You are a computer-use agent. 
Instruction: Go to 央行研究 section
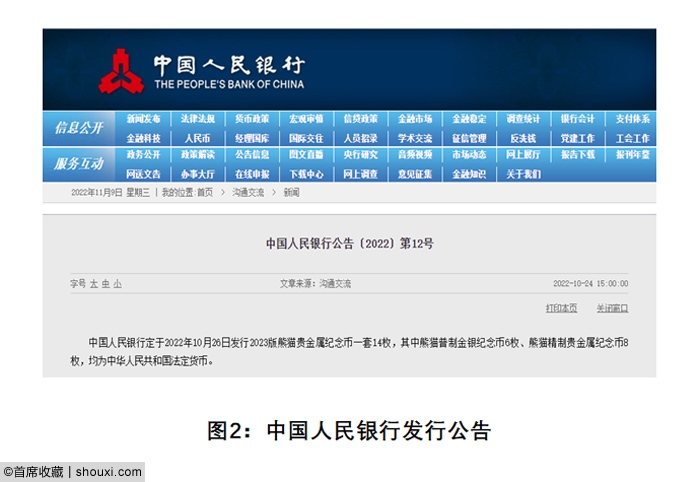click(361, 155)
